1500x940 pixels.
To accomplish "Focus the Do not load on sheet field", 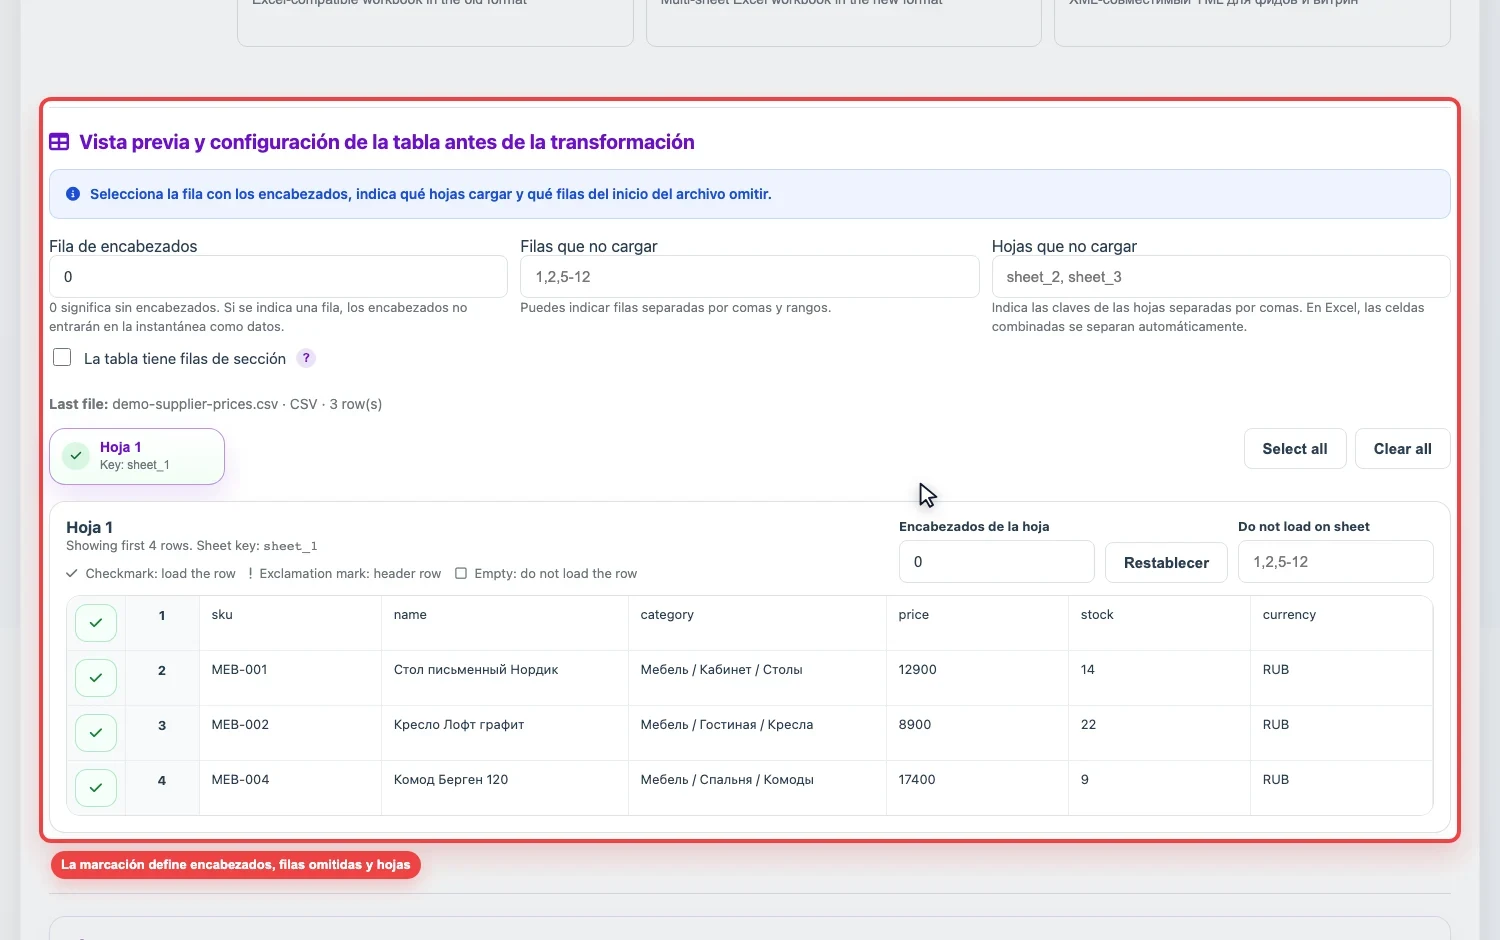I will coord(1335,562).
